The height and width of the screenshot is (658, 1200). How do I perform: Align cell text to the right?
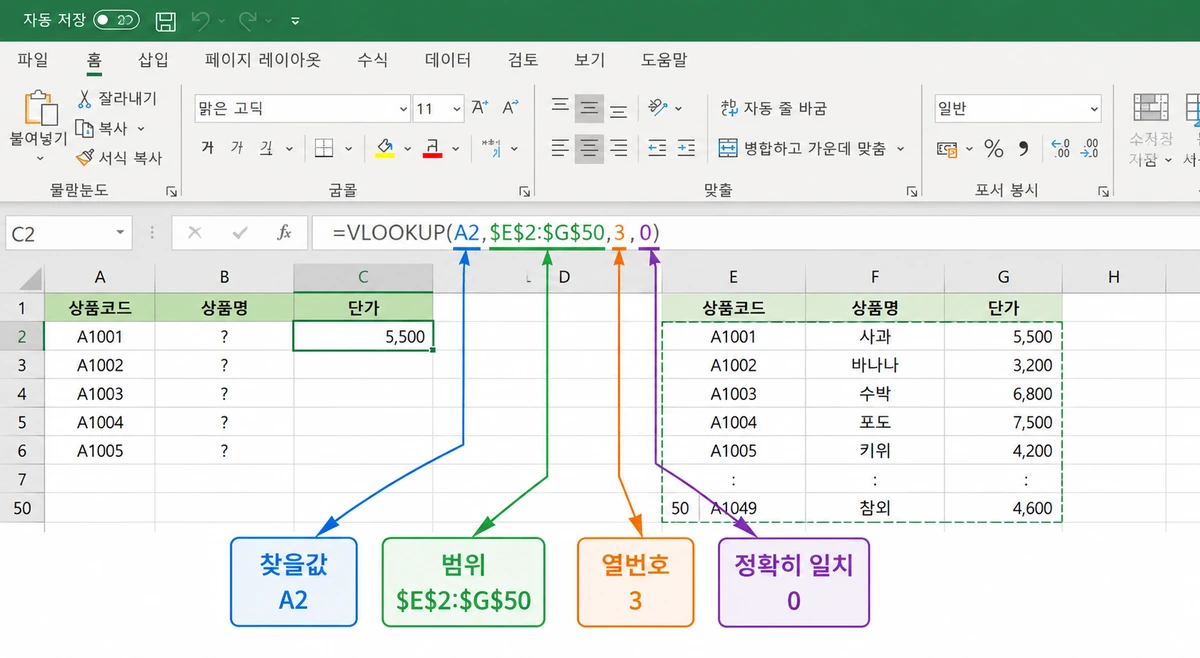[619, 148]
